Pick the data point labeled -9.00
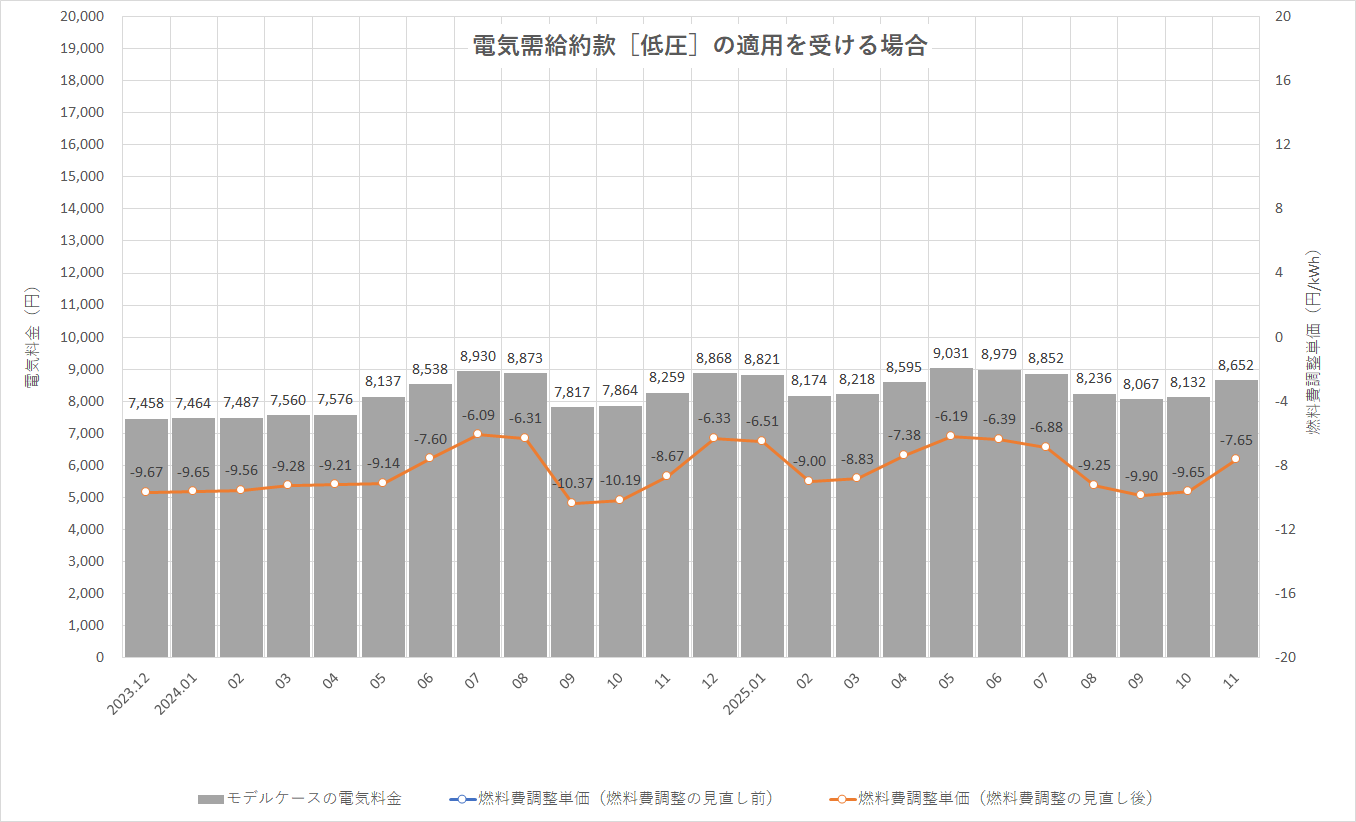Image resolution: width=1356 pixels, height=822 pixels. click(x=809, y=481)
